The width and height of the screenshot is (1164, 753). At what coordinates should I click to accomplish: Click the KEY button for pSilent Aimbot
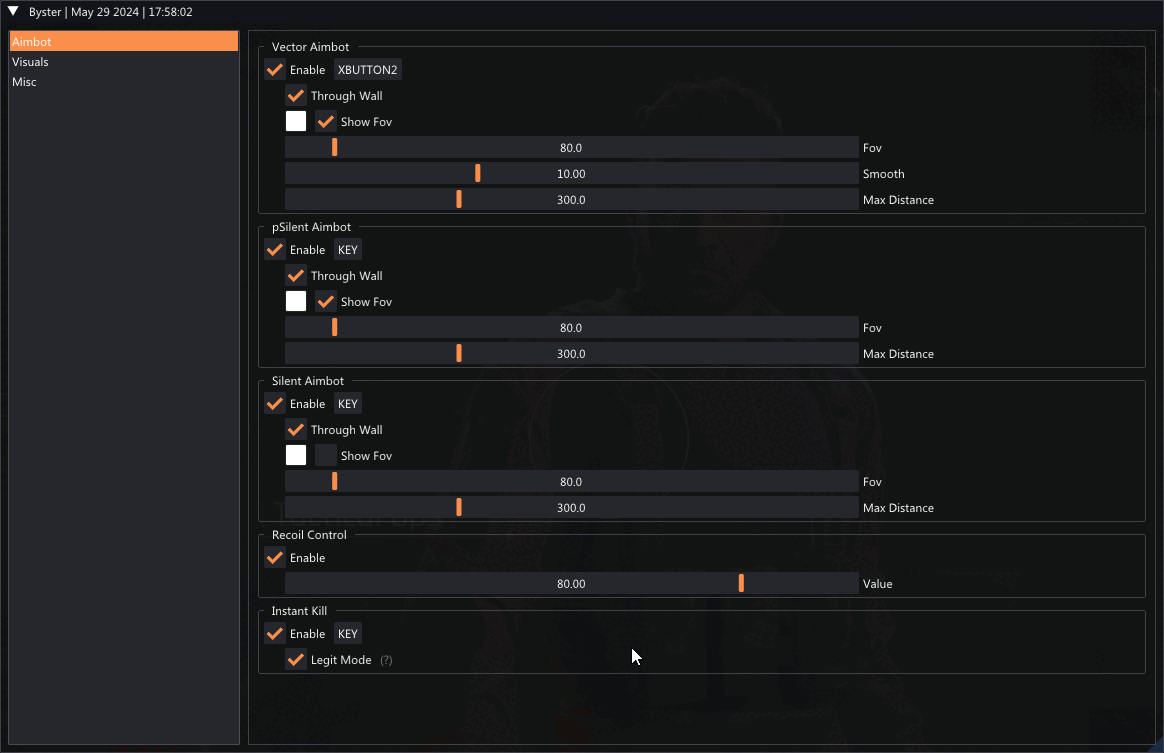pos(347,250)
